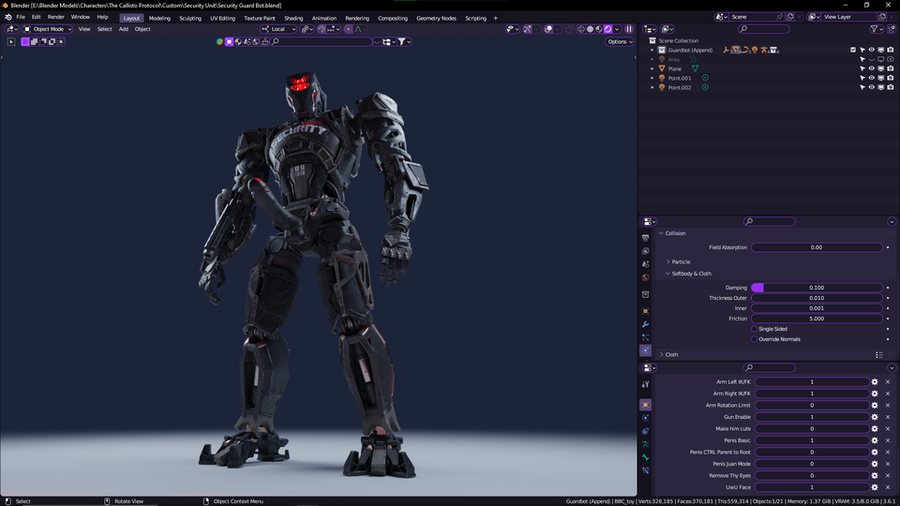The width and height of the screenshot is (900, 506).
Task: Open the Physics properties tab icon
Action: click(x=646, y=350)
